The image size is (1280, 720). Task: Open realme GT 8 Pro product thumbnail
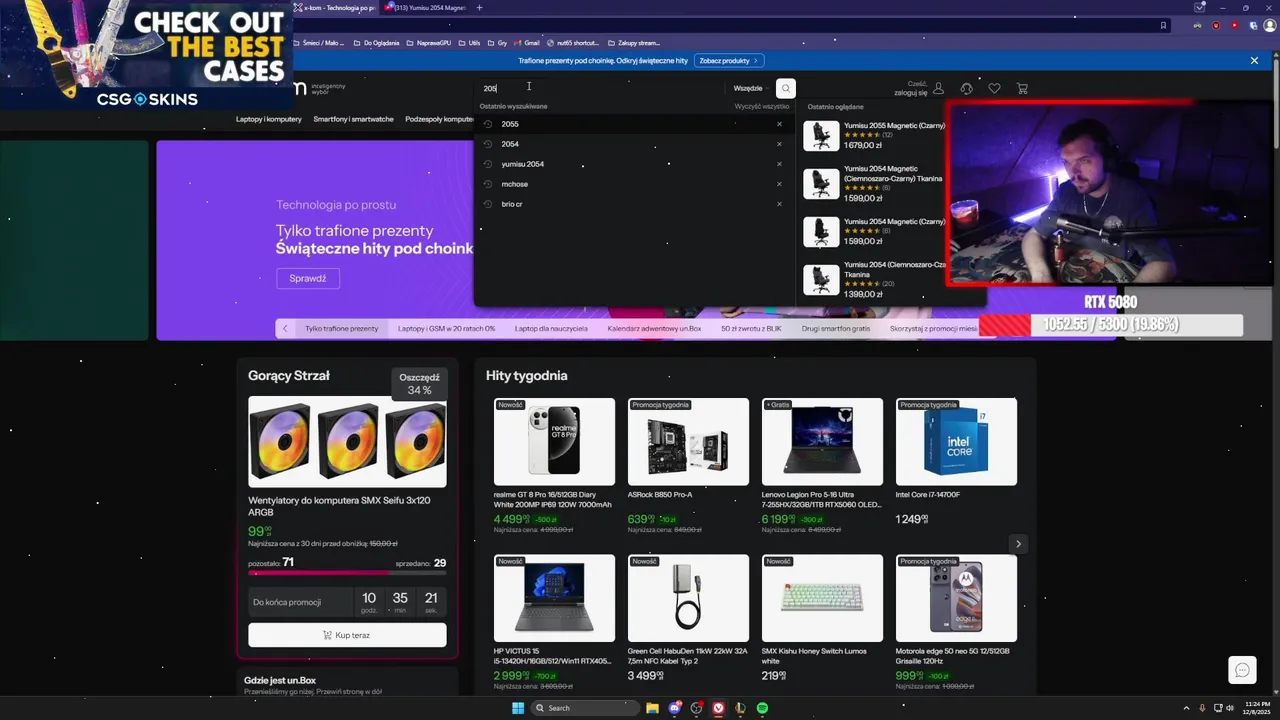[554, 442]
